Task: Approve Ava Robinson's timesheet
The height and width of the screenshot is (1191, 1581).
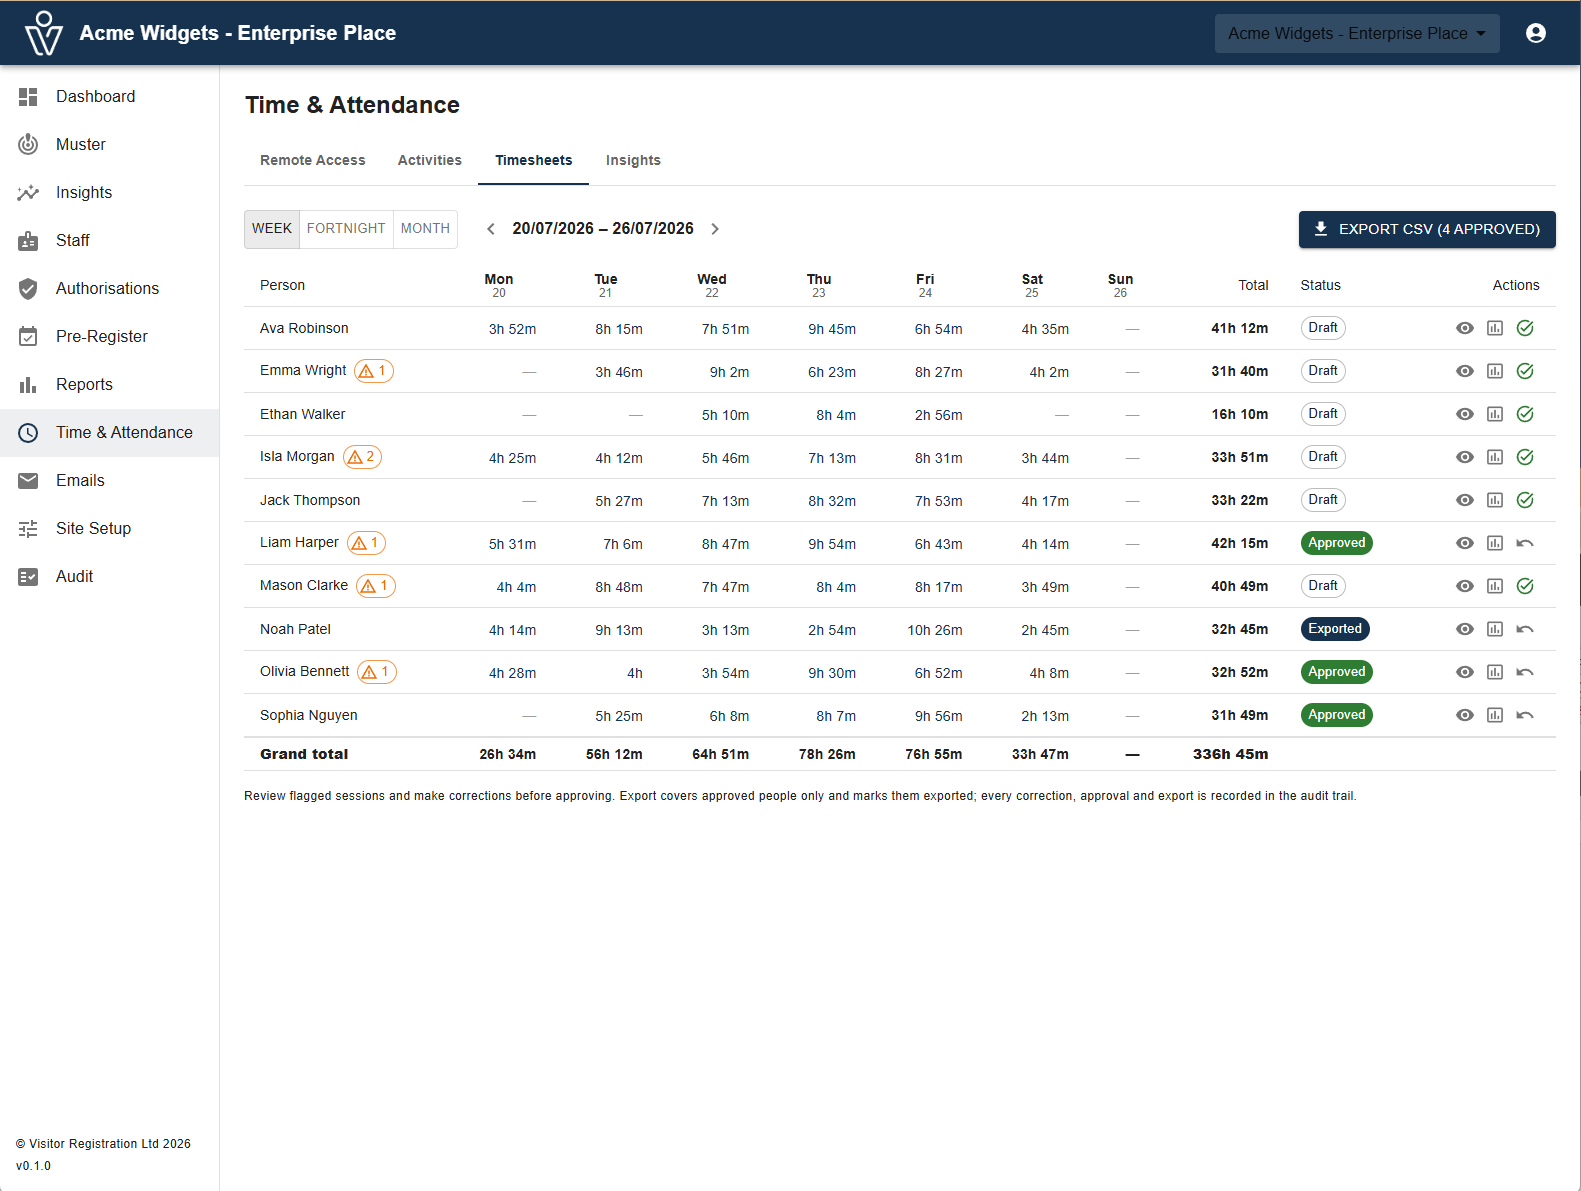Action: coord(1525,328)
